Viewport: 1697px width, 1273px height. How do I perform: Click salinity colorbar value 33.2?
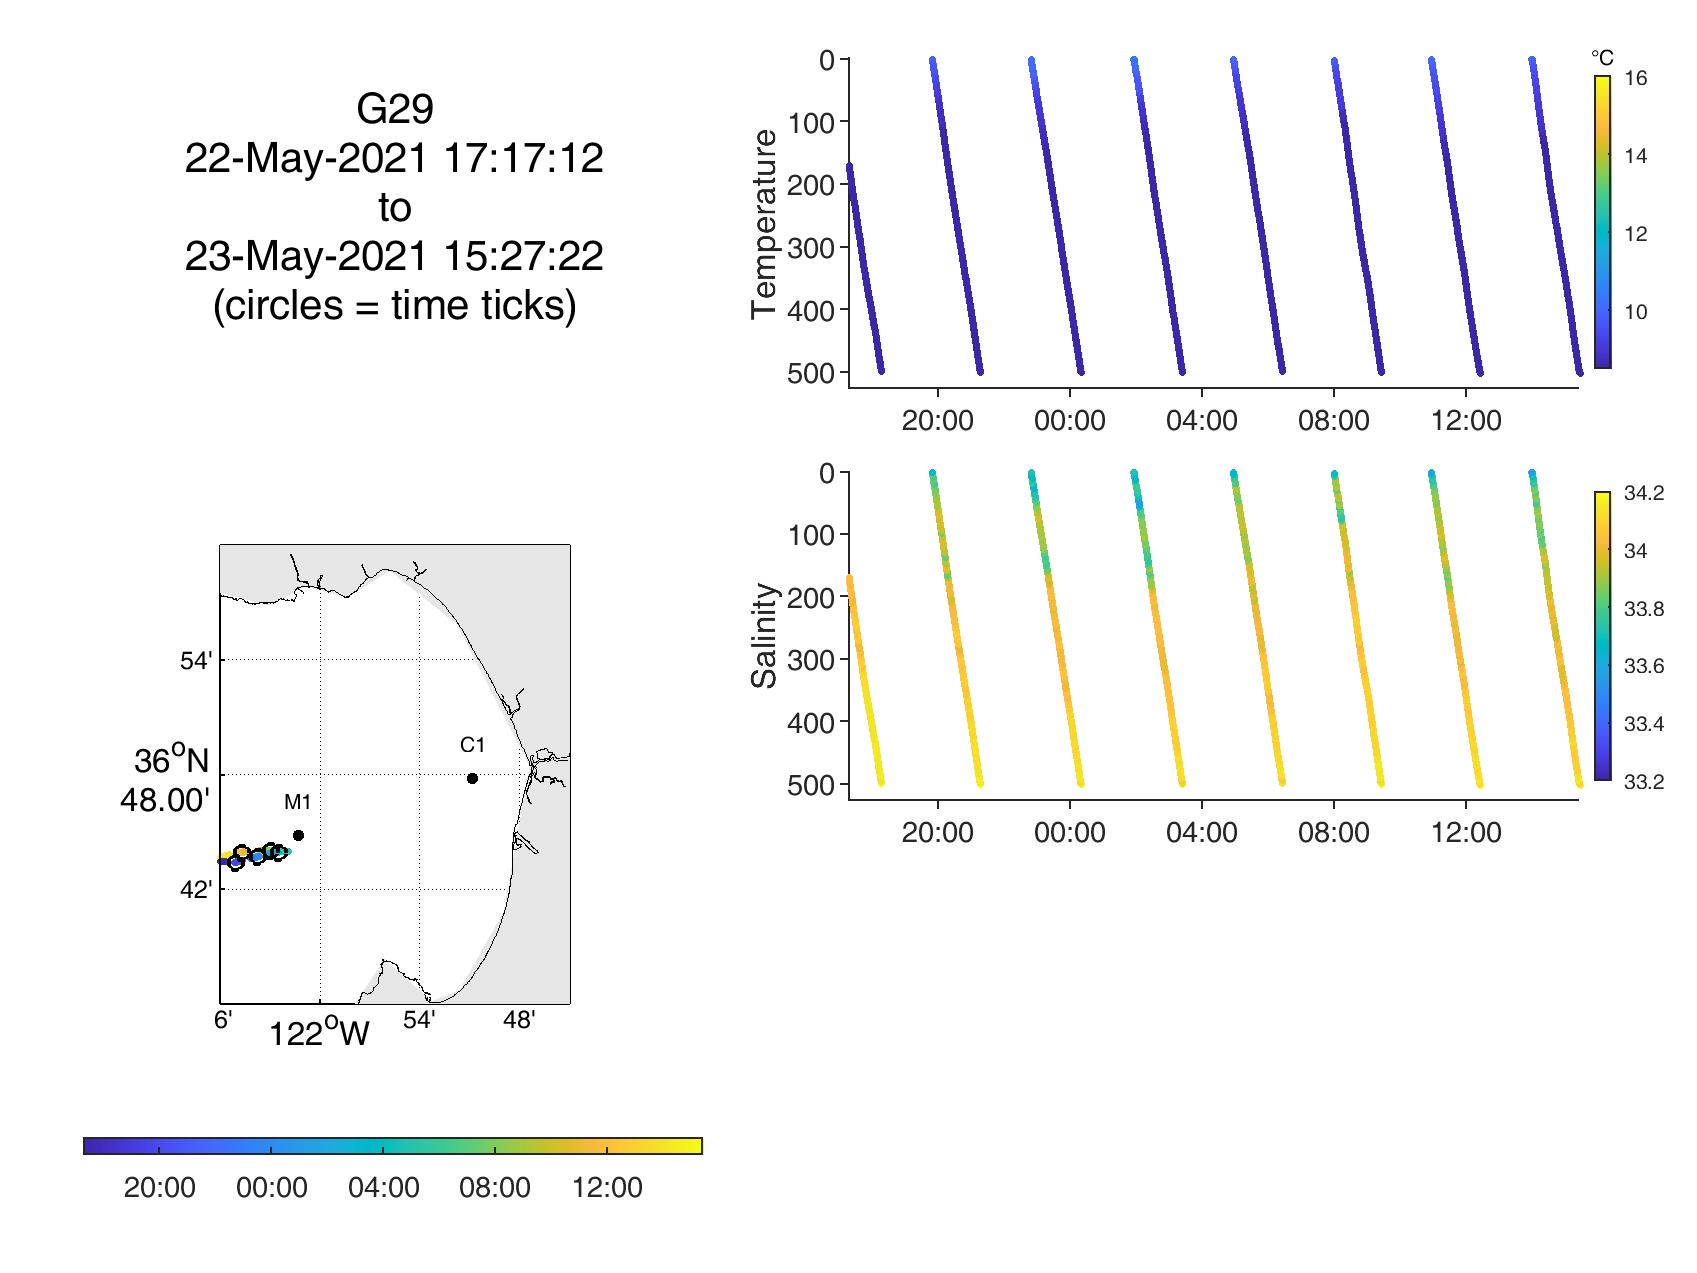(1643, 782)
